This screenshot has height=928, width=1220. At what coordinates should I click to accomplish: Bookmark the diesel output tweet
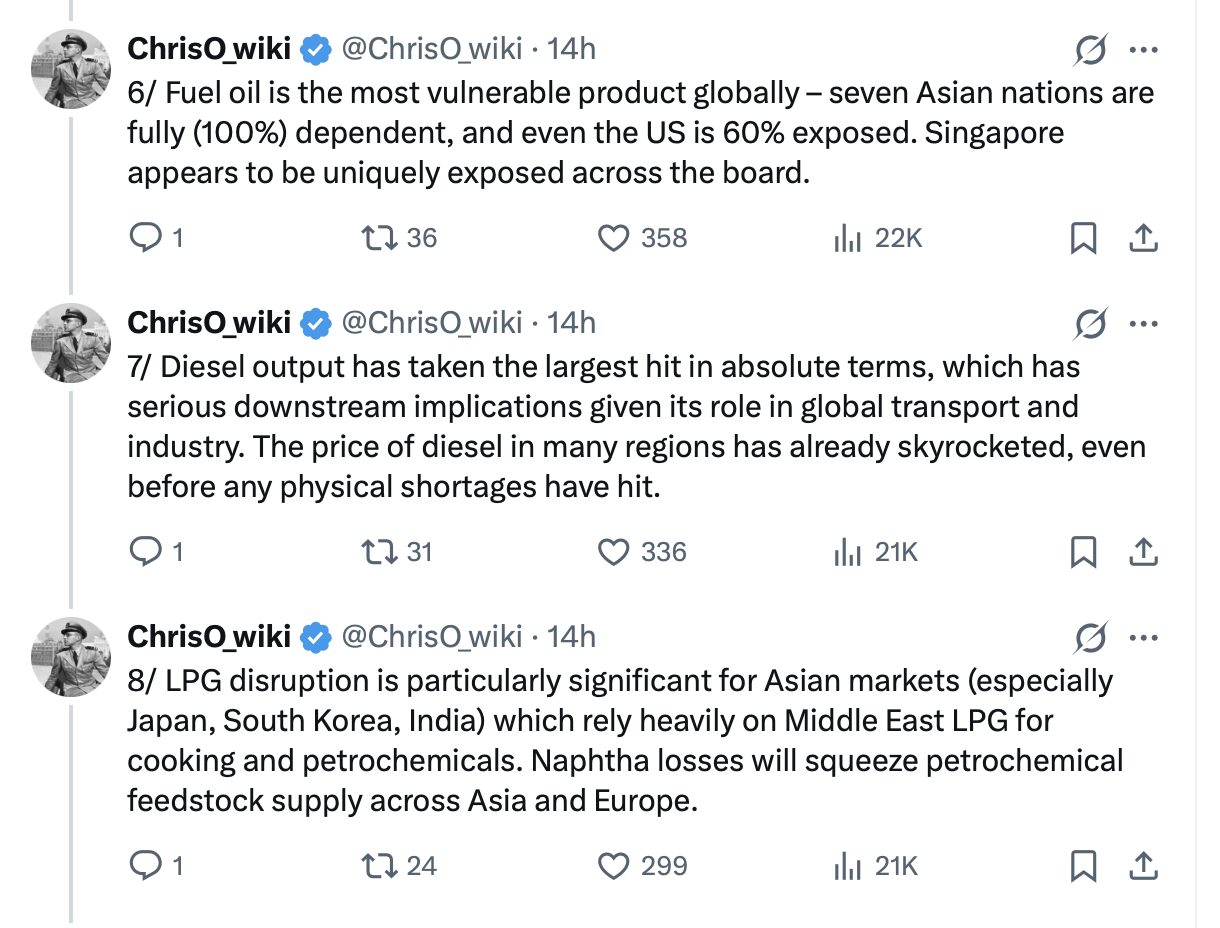[x=1083, y=552]
